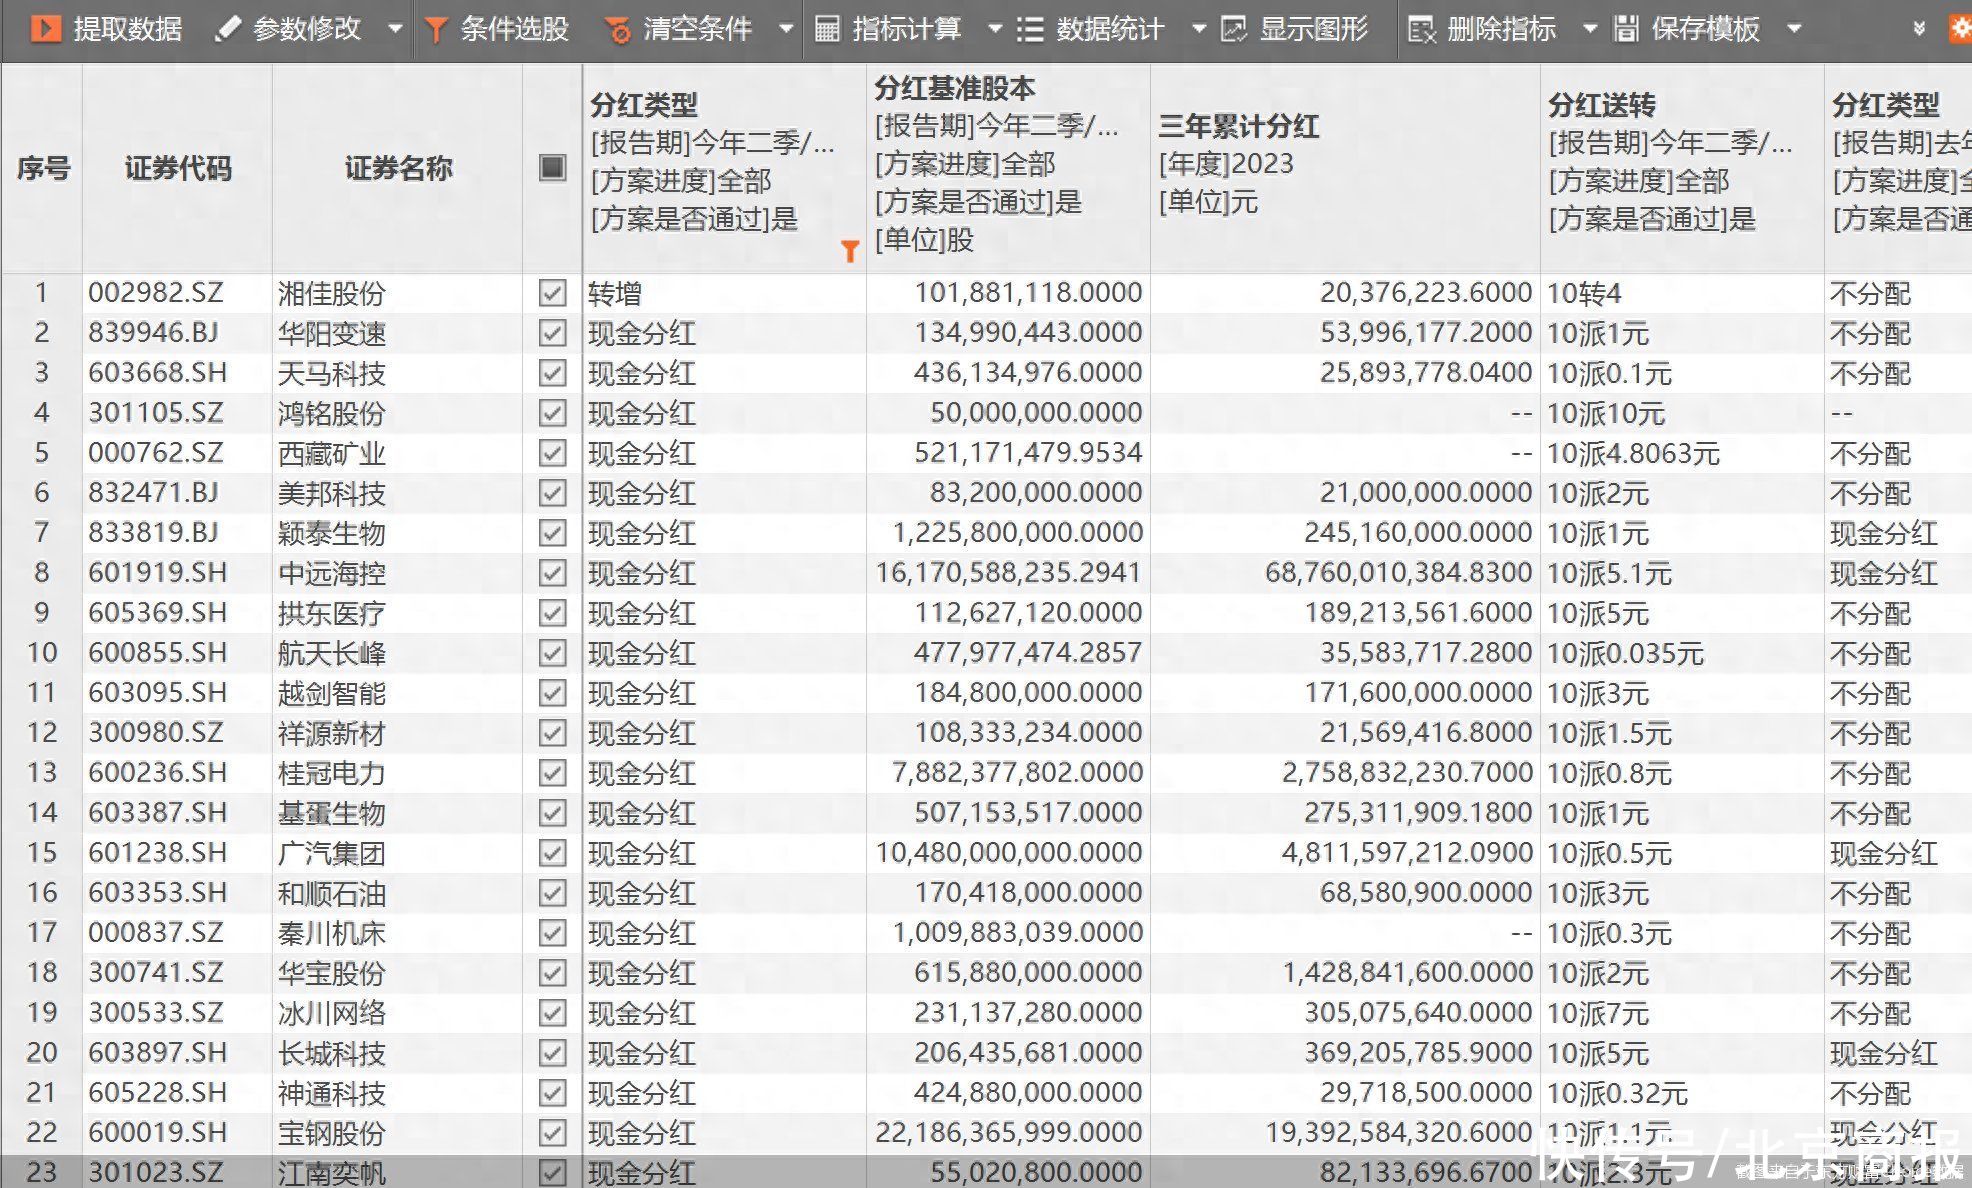The height and width of the screenshot is (1188, 1972).
Task: Select the 三年累计分红 column header
Action: (1345, 167)
